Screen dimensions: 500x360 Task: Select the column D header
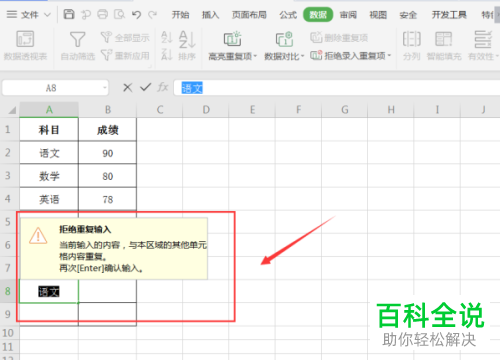point(206,110)
